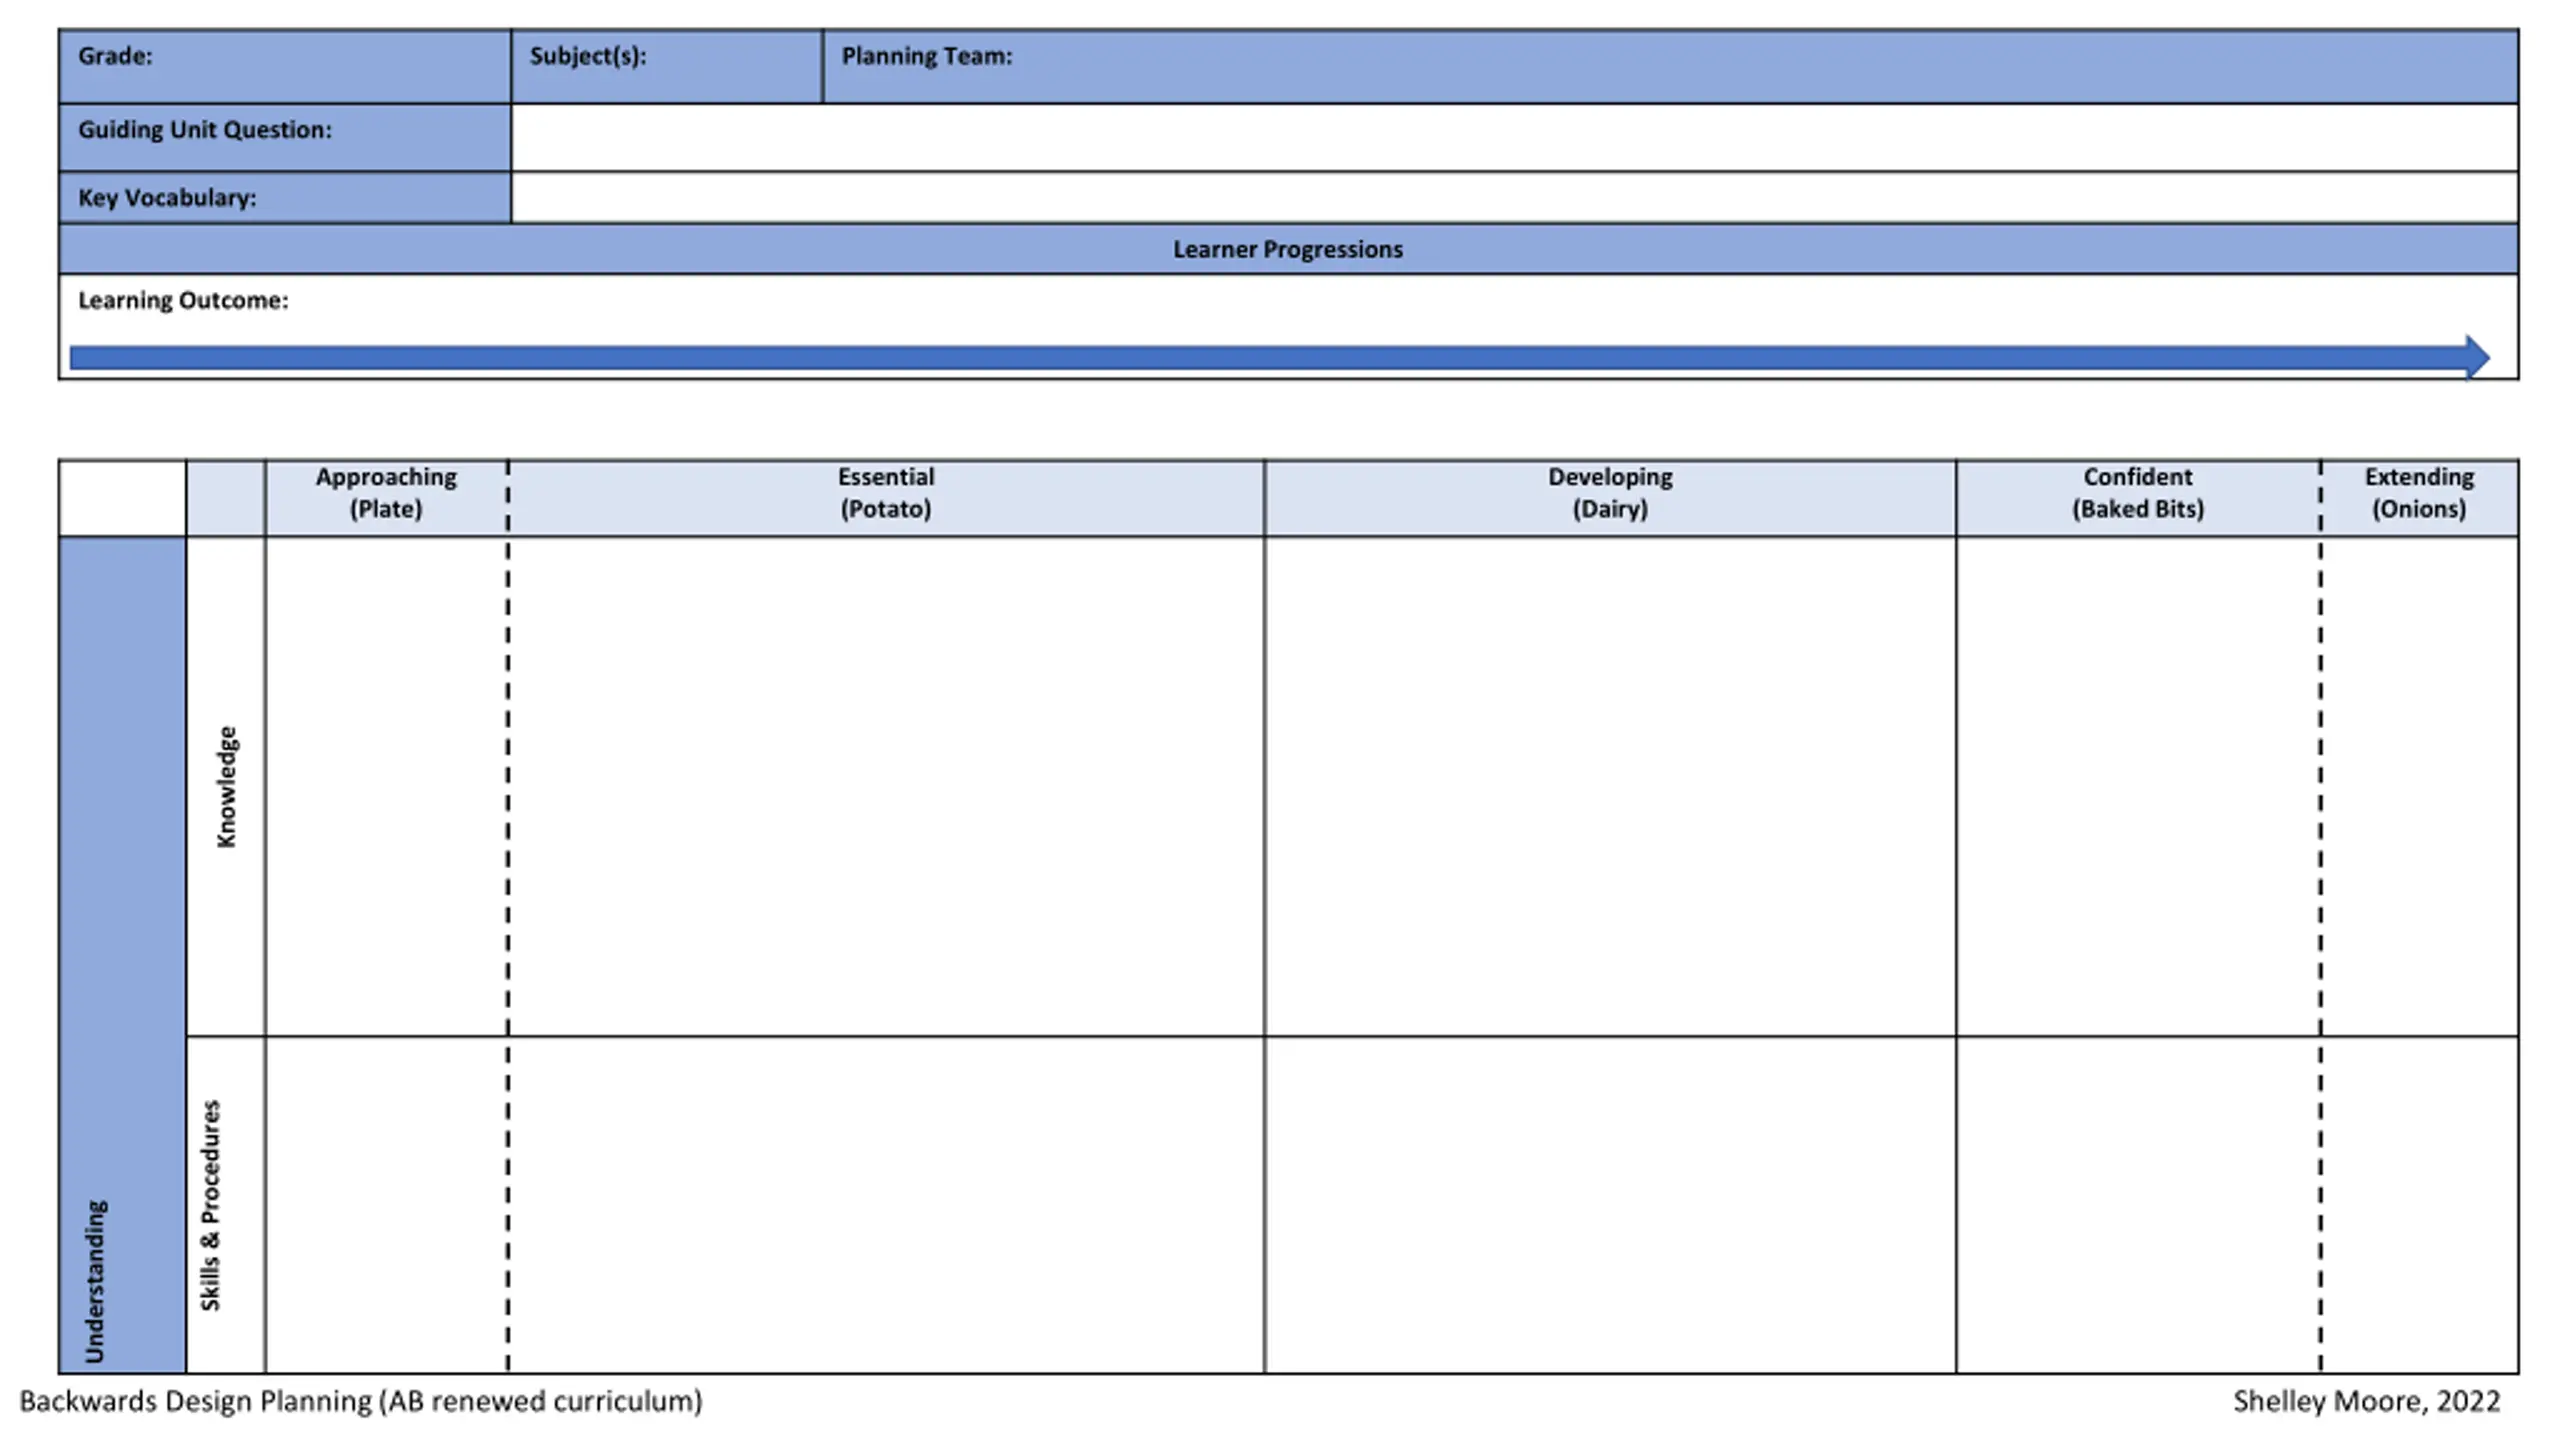Viewport: 2560px width, 1440px height.
Task: Click the Grade: header cell
Action: [x=285, y=67]
